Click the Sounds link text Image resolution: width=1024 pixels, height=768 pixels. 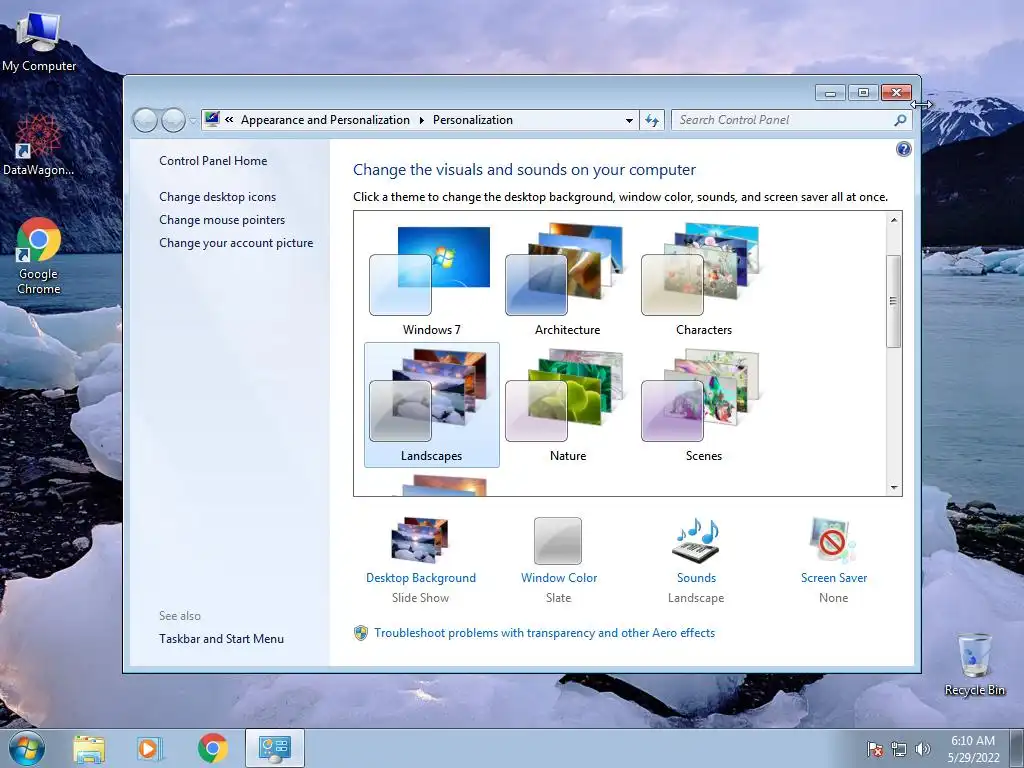coord(696,578)
